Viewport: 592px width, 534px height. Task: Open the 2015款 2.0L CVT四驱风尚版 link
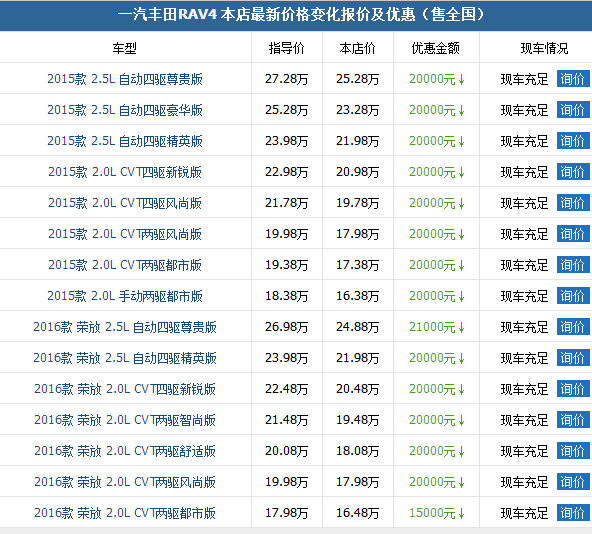[125, 203]
